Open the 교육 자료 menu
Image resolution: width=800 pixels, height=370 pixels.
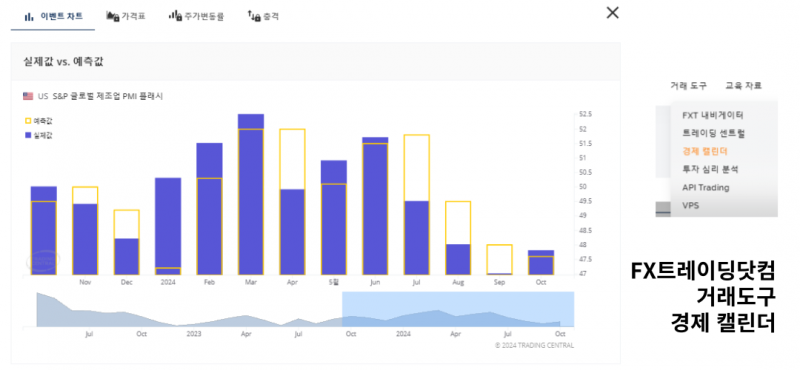[743, 86]
